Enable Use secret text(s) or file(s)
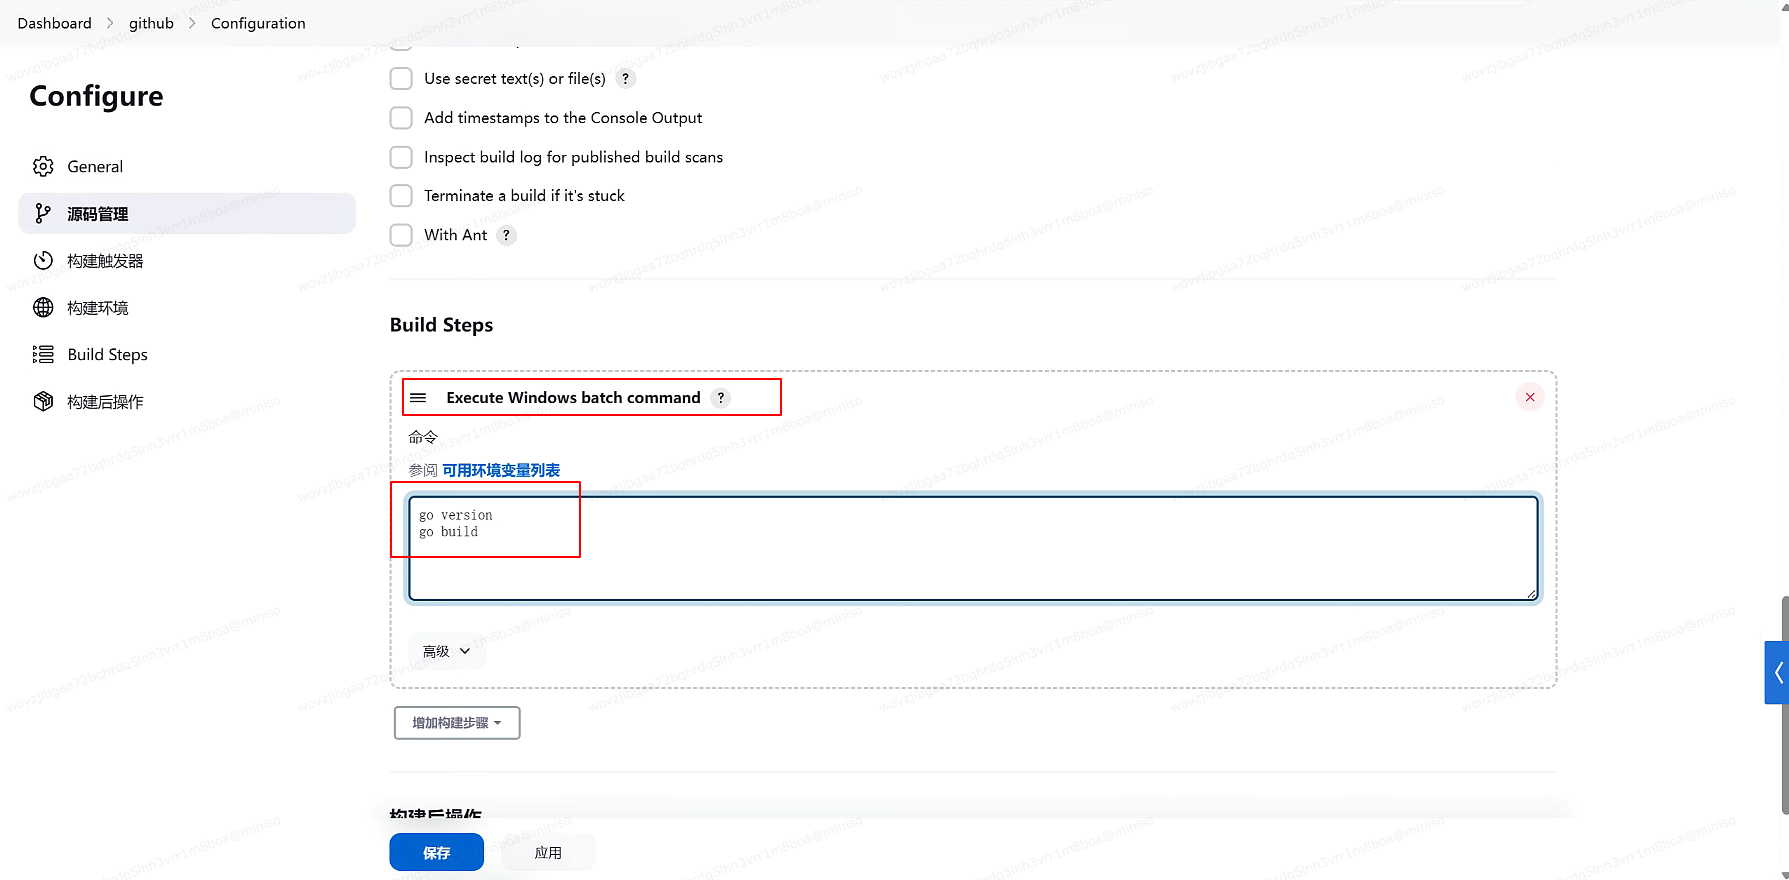Viewport: 1789px width, 880px height. click(401, 78)
